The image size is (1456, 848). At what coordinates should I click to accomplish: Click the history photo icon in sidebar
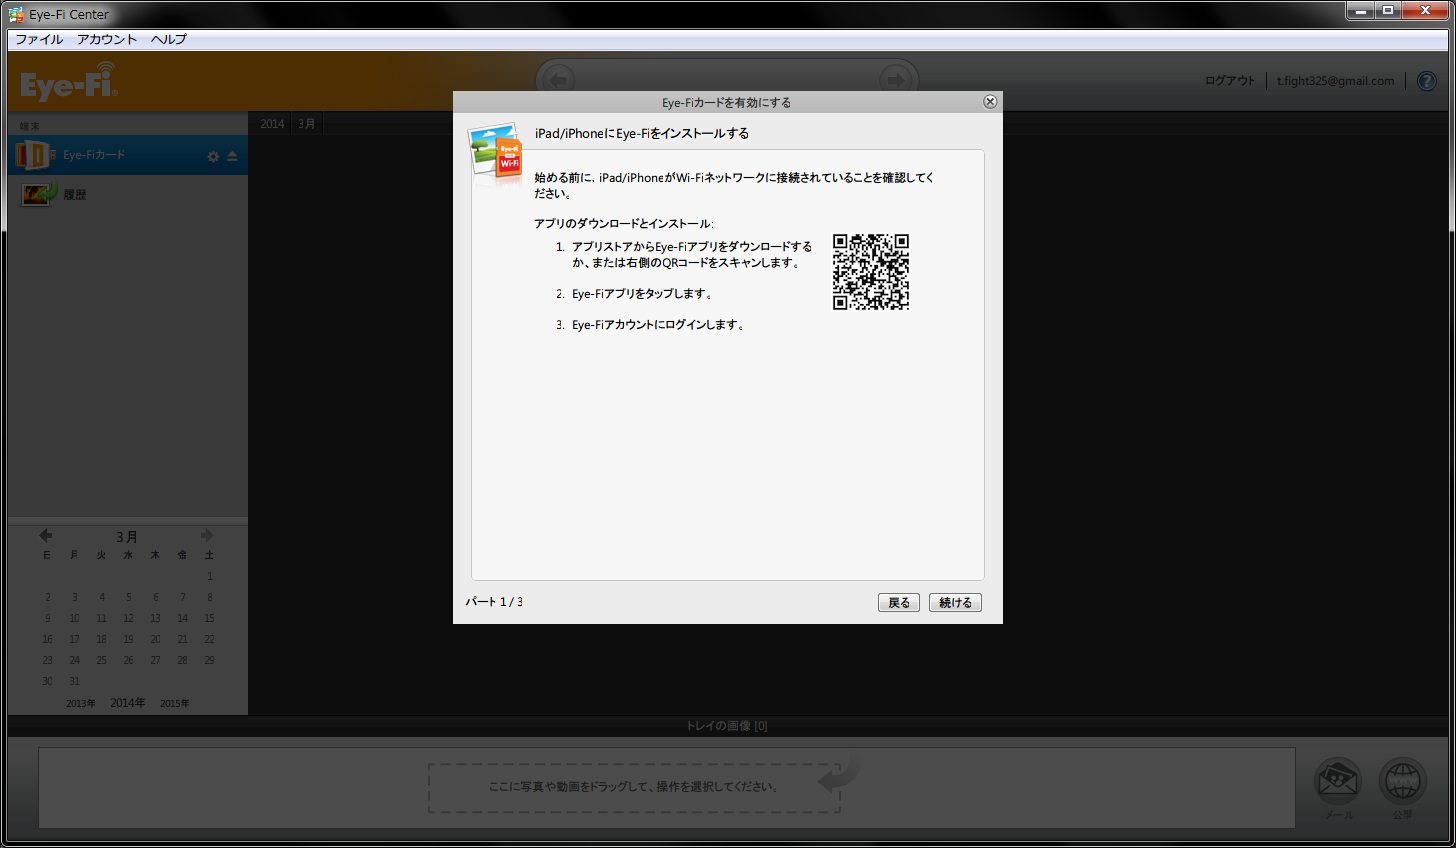click(x=40, y=193)
